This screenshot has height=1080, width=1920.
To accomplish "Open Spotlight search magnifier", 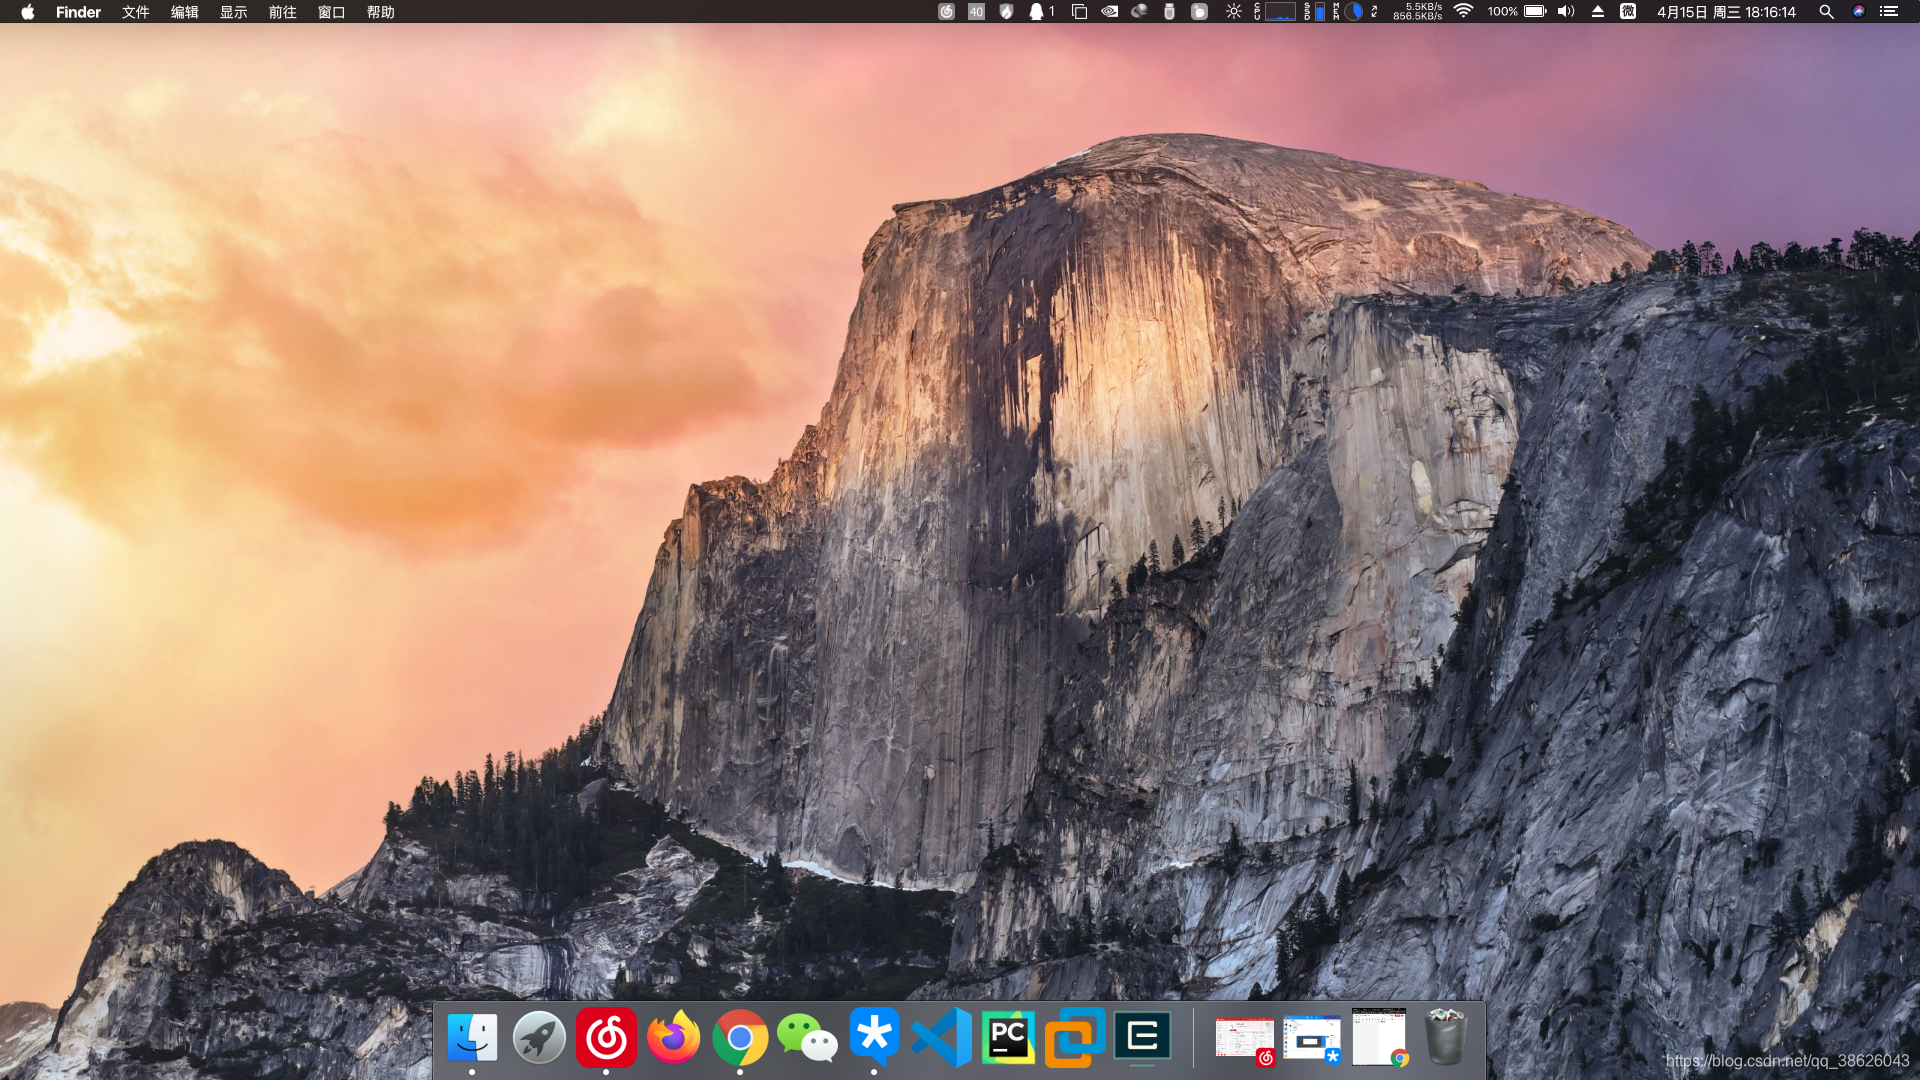I will (x=1826, y=12).
